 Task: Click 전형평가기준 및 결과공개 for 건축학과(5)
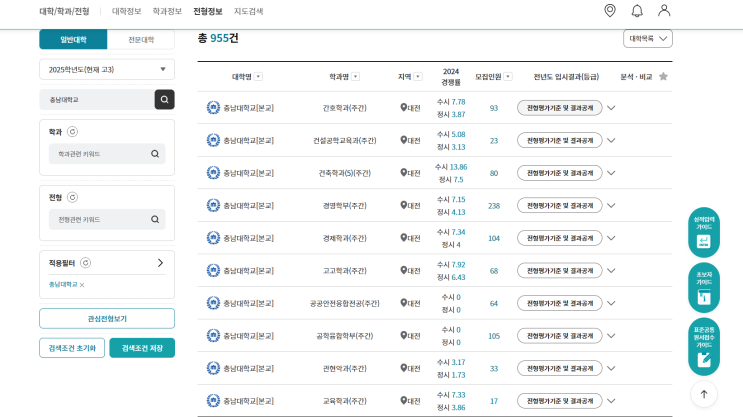pyautogui.click(x=560, y=173)
